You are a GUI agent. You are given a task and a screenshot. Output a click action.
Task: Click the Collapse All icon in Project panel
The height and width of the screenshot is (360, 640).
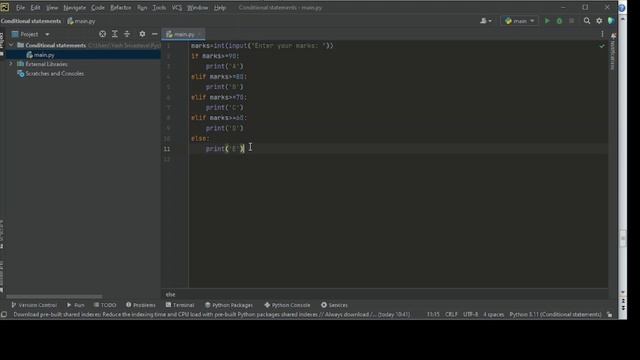[x=127, y=34]
